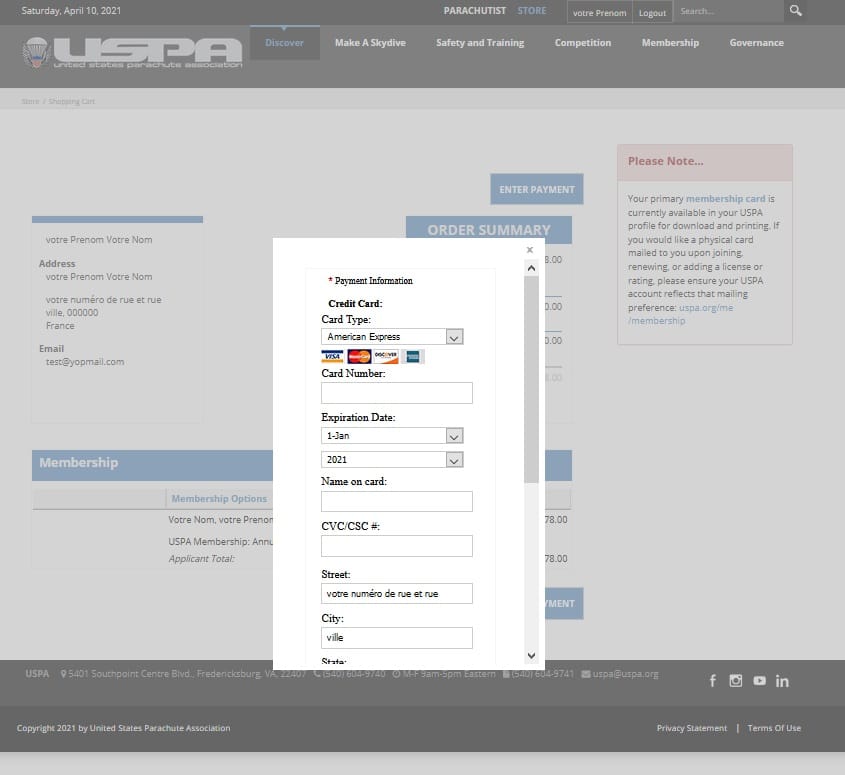Click the Visa card logo
The height and width of the screenshot is (775, 845).
(x=333, y=356)
